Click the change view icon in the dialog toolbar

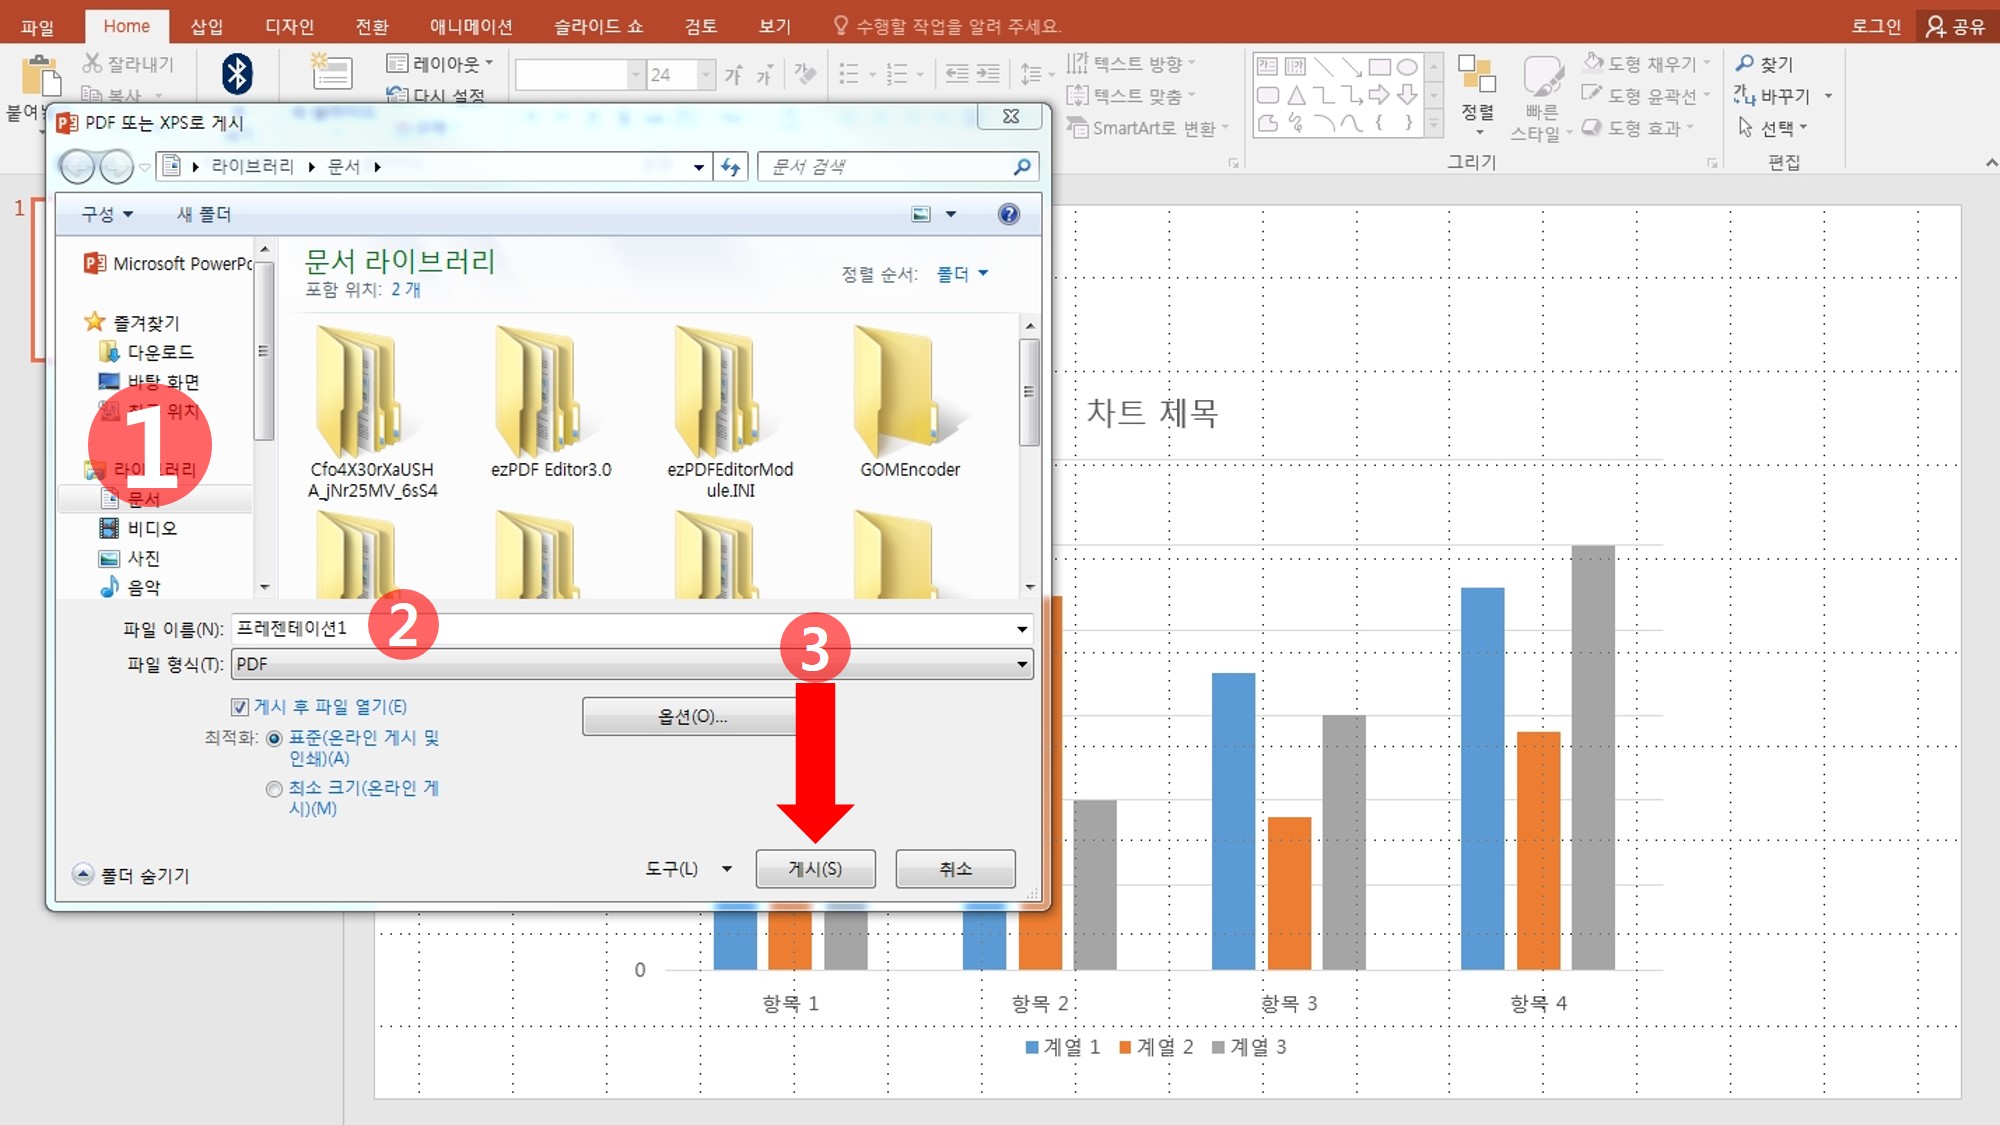921,214
